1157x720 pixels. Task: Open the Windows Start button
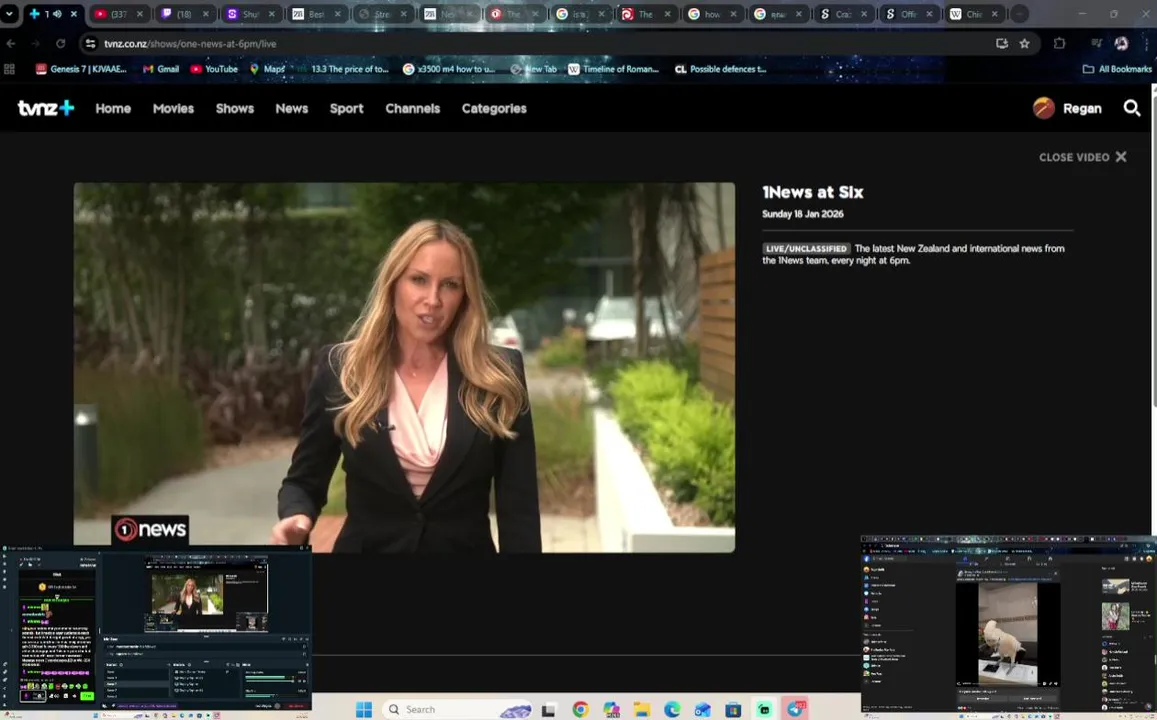(x=364, y=710)
